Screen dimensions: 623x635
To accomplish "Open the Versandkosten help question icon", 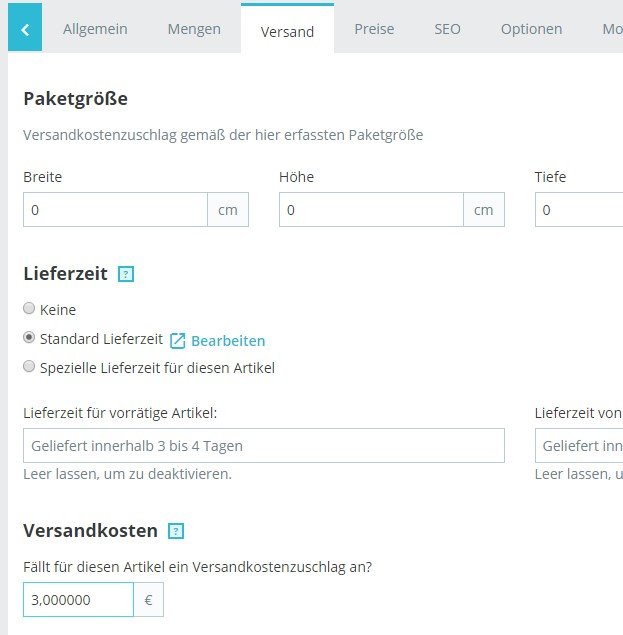I will point(176,531).
